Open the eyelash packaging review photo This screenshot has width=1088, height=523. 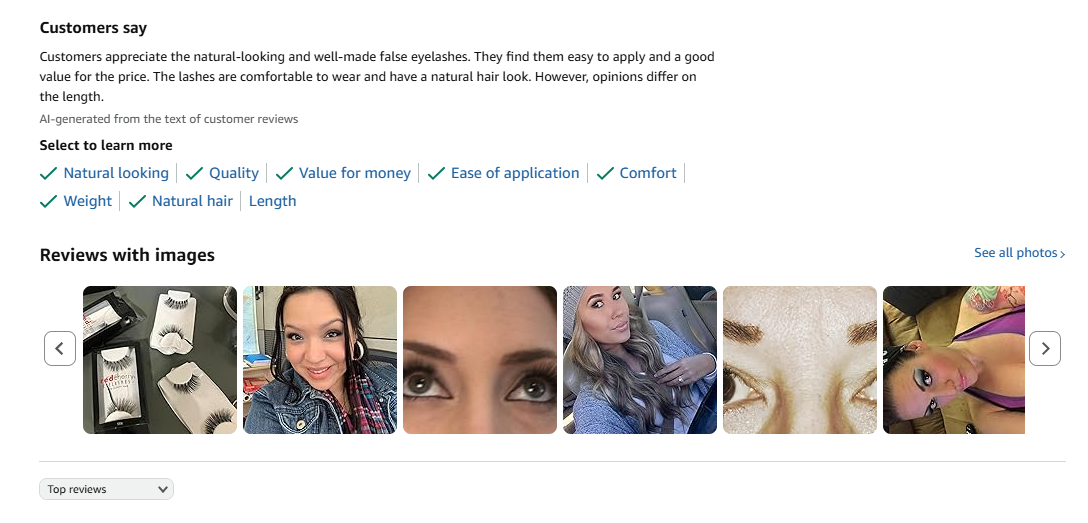tap(160, 360)
